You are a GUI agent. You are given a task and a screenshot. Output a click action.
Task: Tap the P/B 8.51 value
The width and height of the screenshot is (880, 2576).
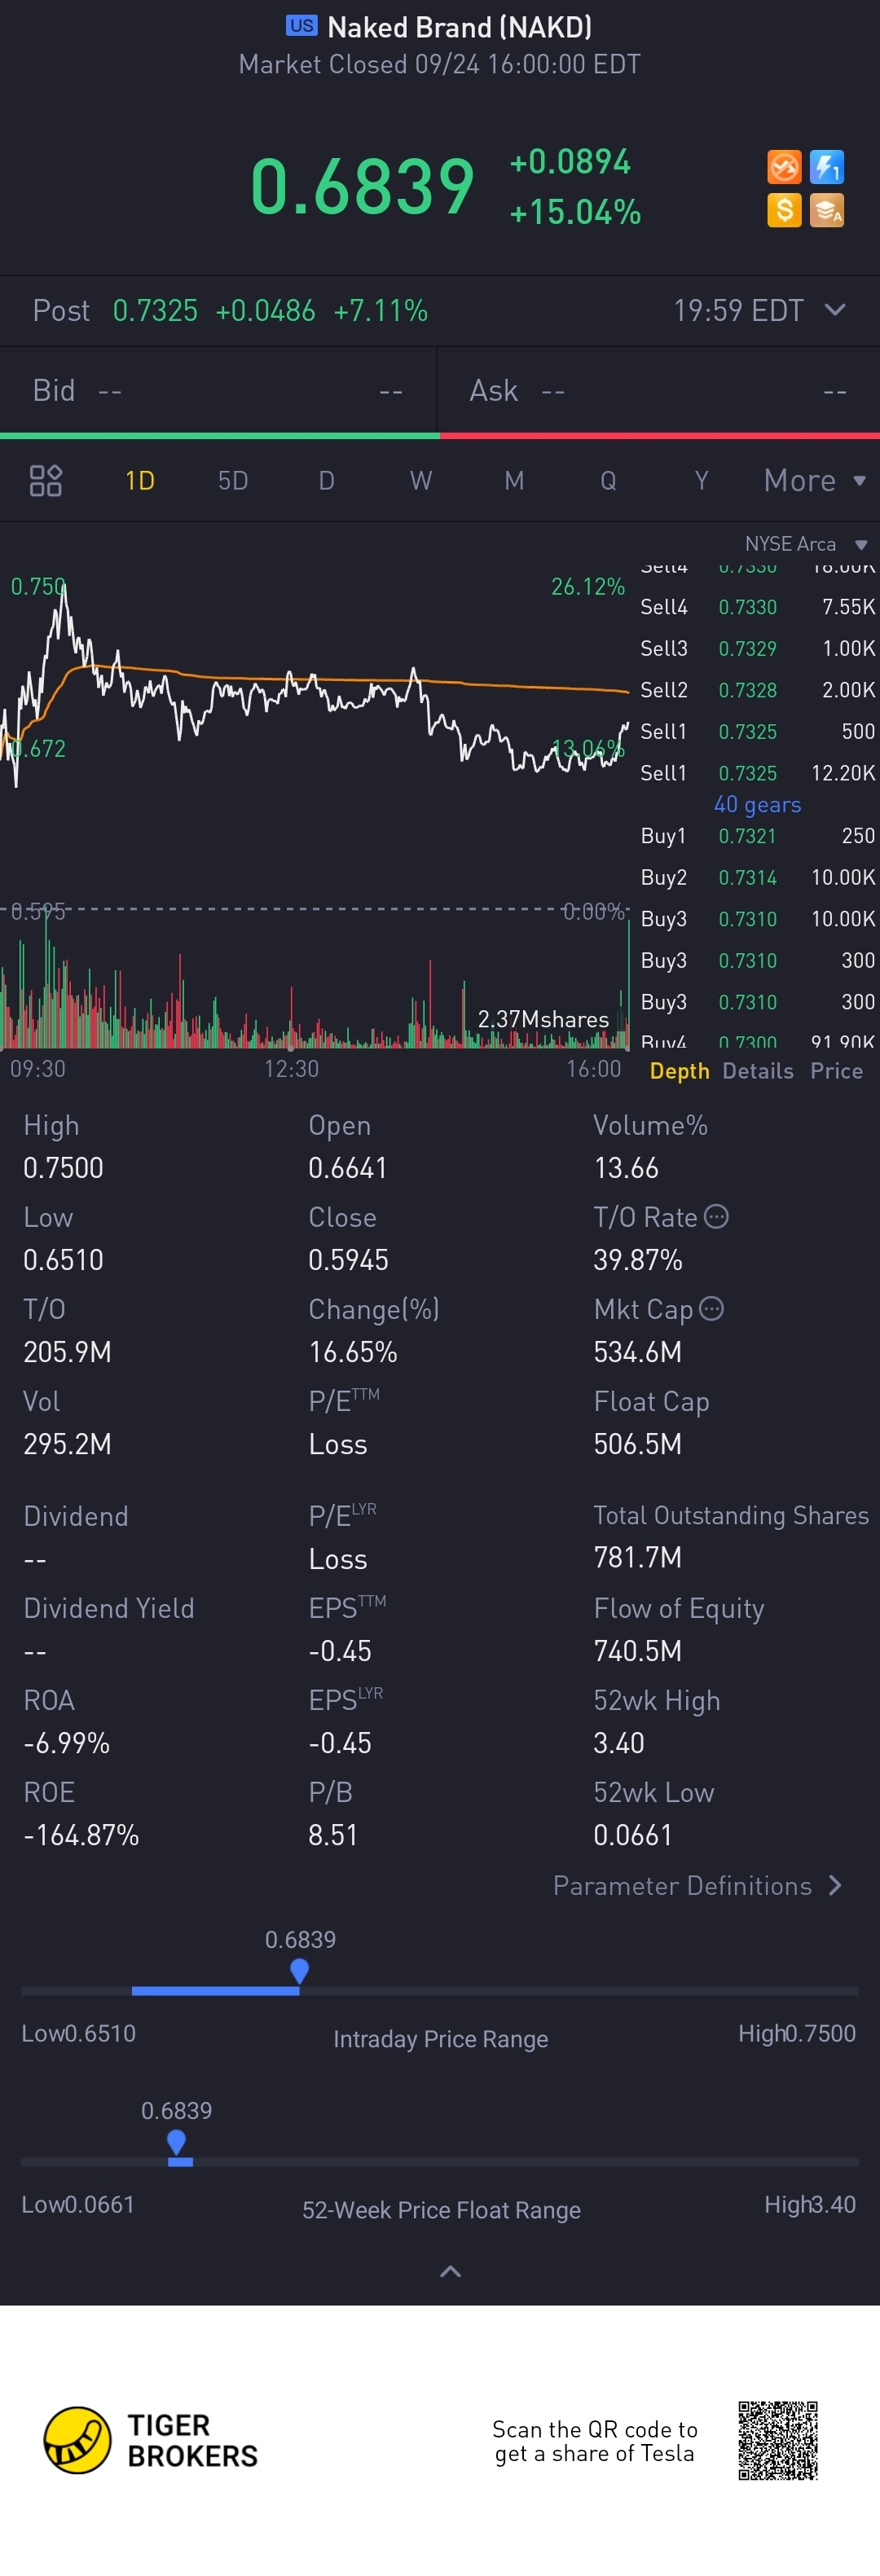point(333,1834)
